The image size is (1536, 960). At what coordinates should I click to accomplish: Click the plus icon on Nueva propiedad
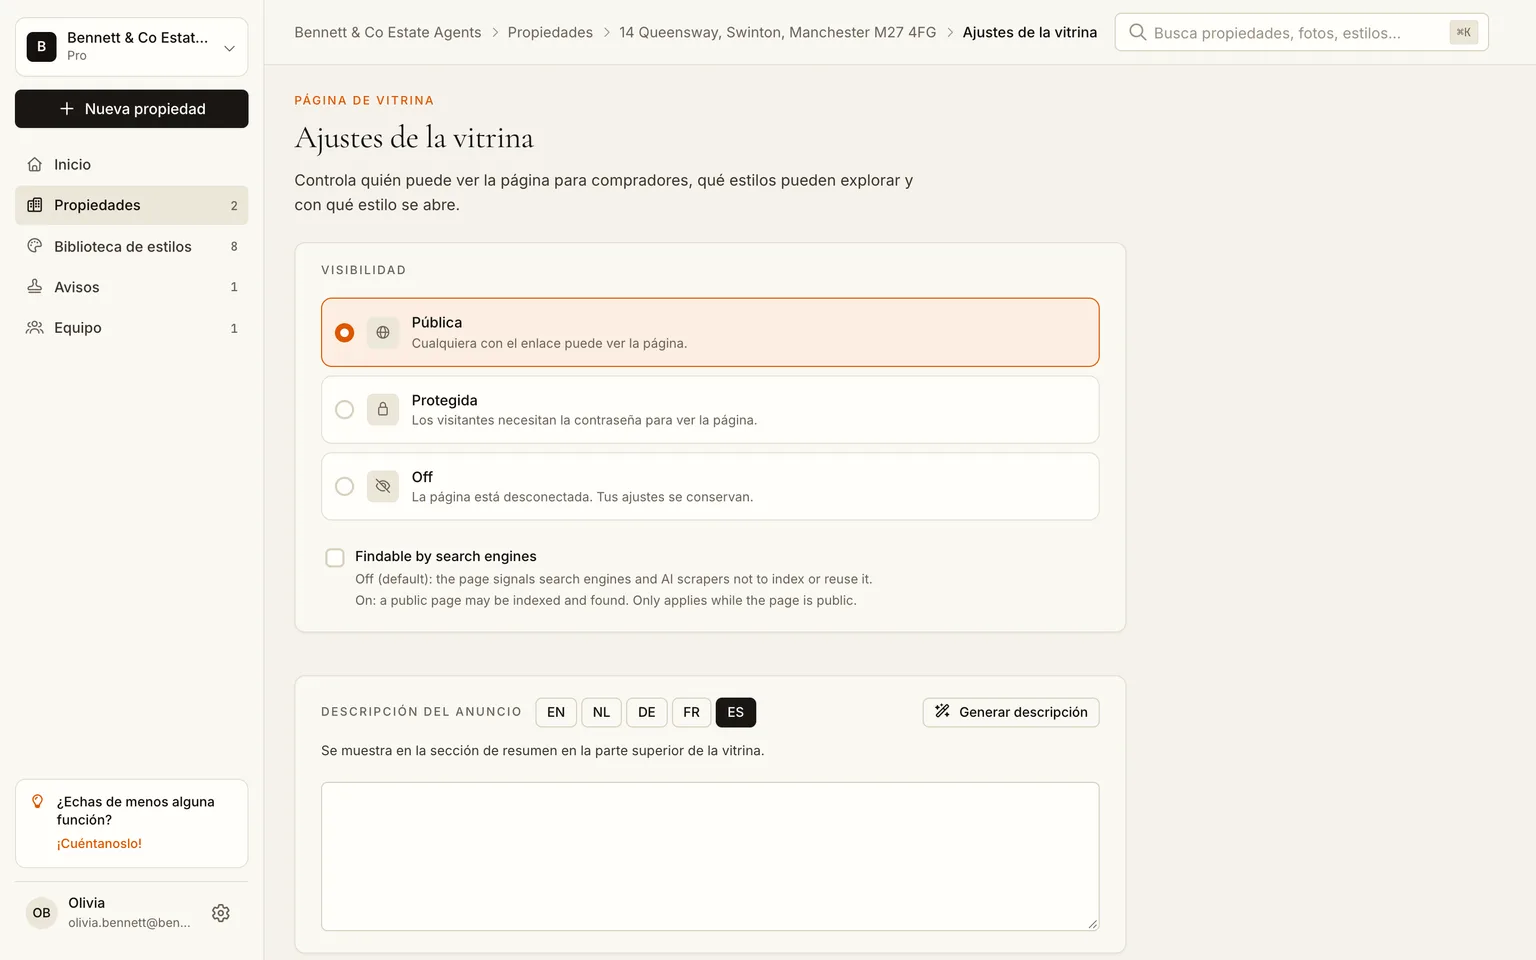coord(67,109)
